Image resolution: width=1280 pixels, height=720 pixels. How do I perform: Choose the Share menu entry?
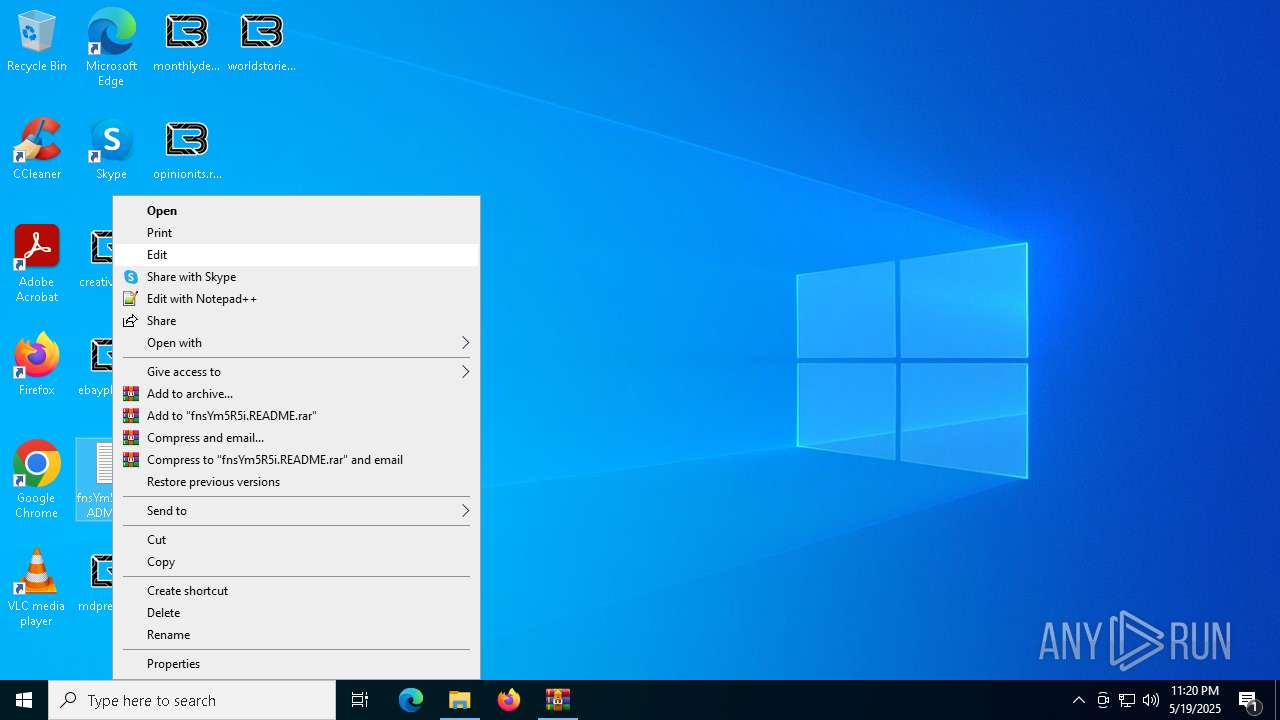[x=296, y=321]
